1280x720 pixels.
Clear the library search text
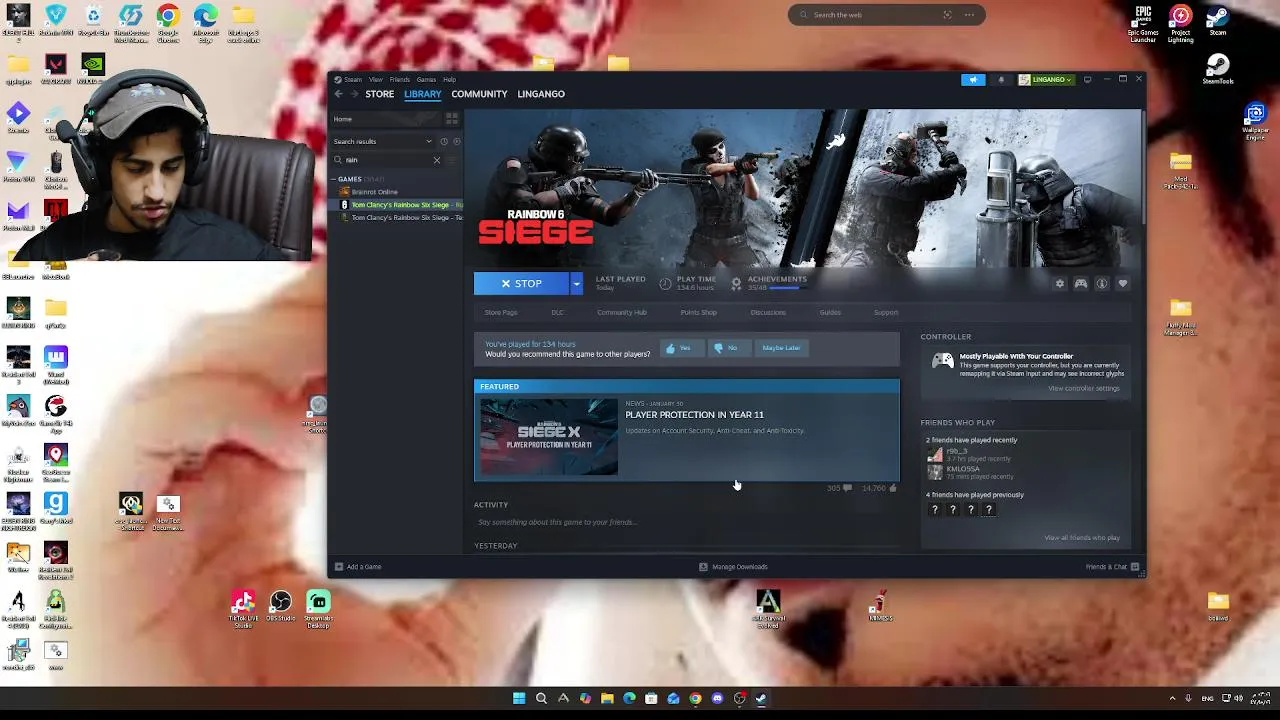tap(436, 160)
